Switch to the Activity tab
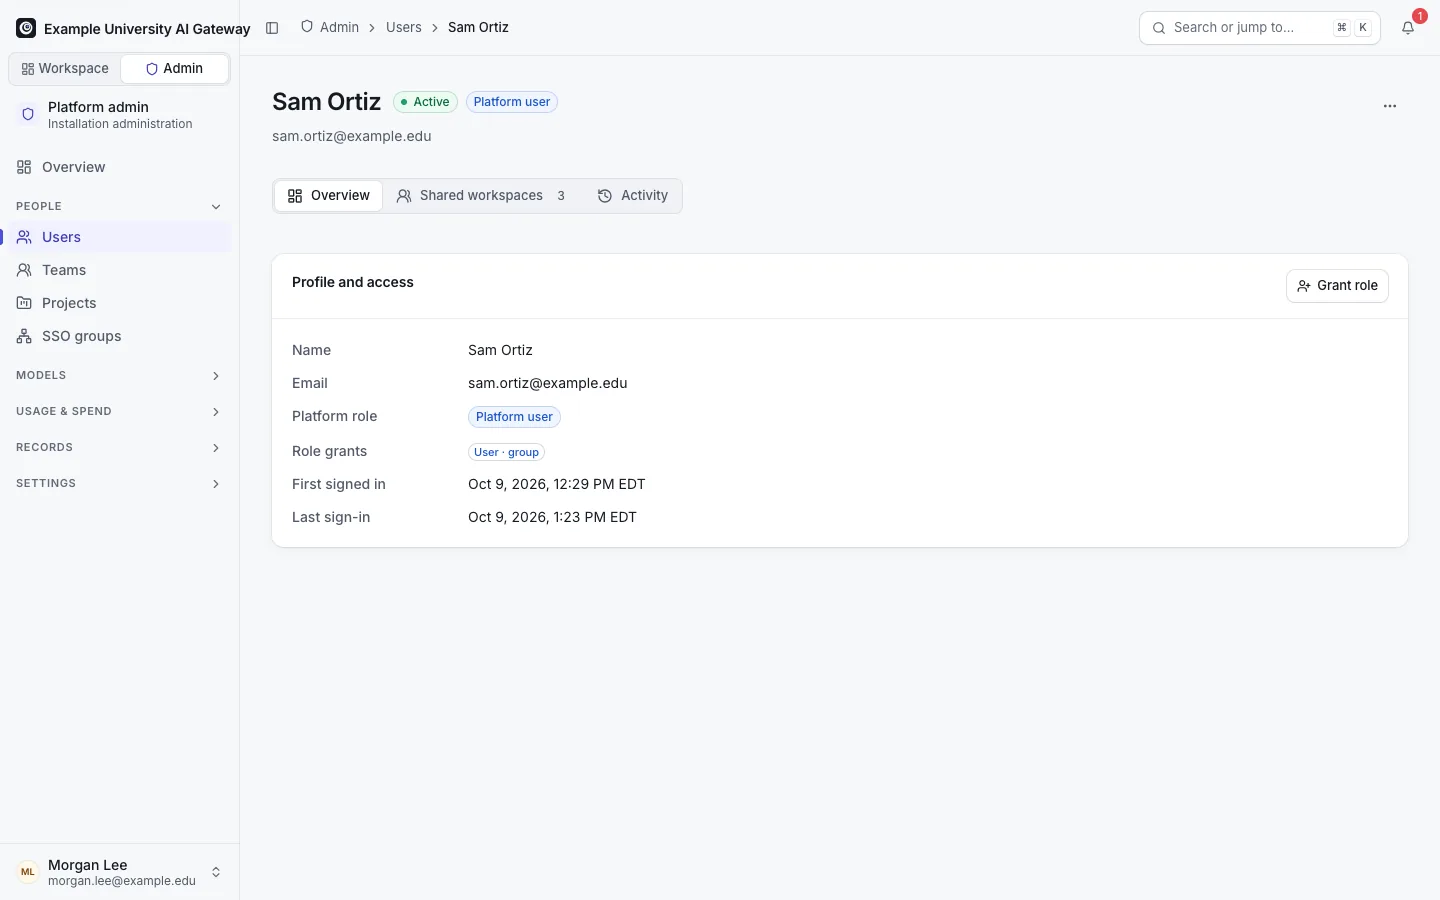Screen dimensions: 1440x900 [x=632, y=196]
